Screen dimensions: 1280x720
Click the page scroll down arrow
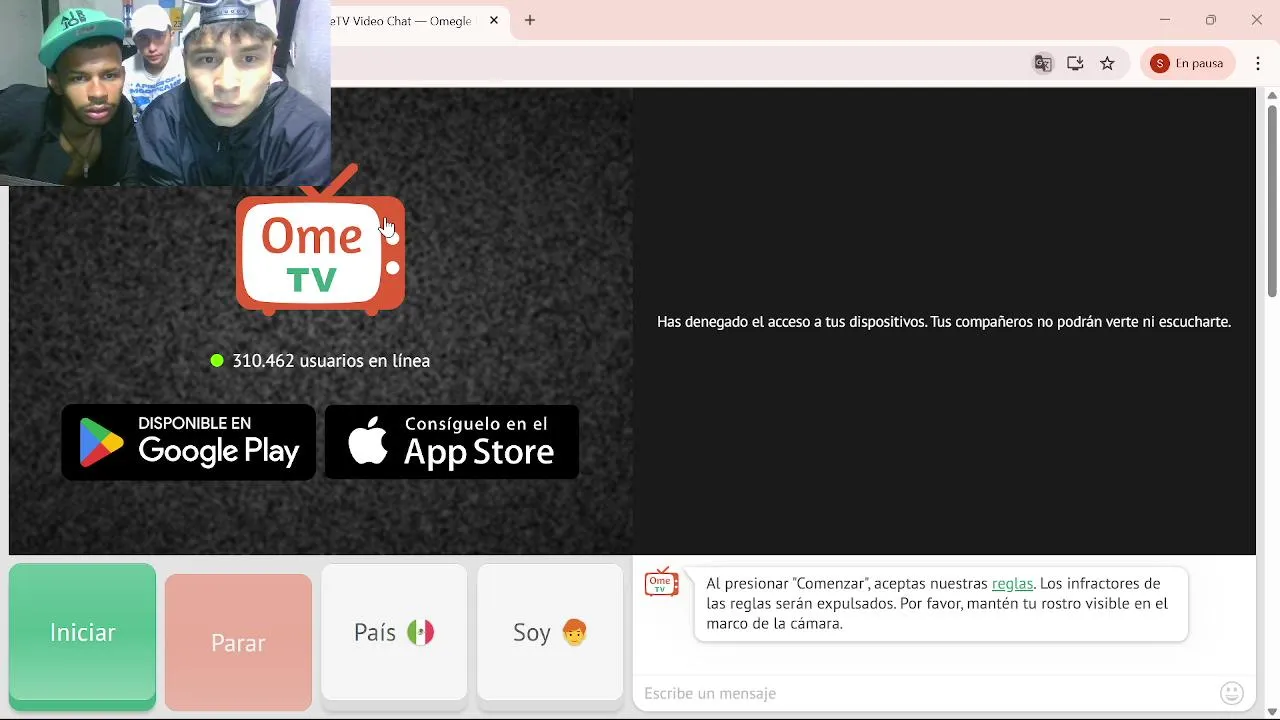pos(1272,712)
